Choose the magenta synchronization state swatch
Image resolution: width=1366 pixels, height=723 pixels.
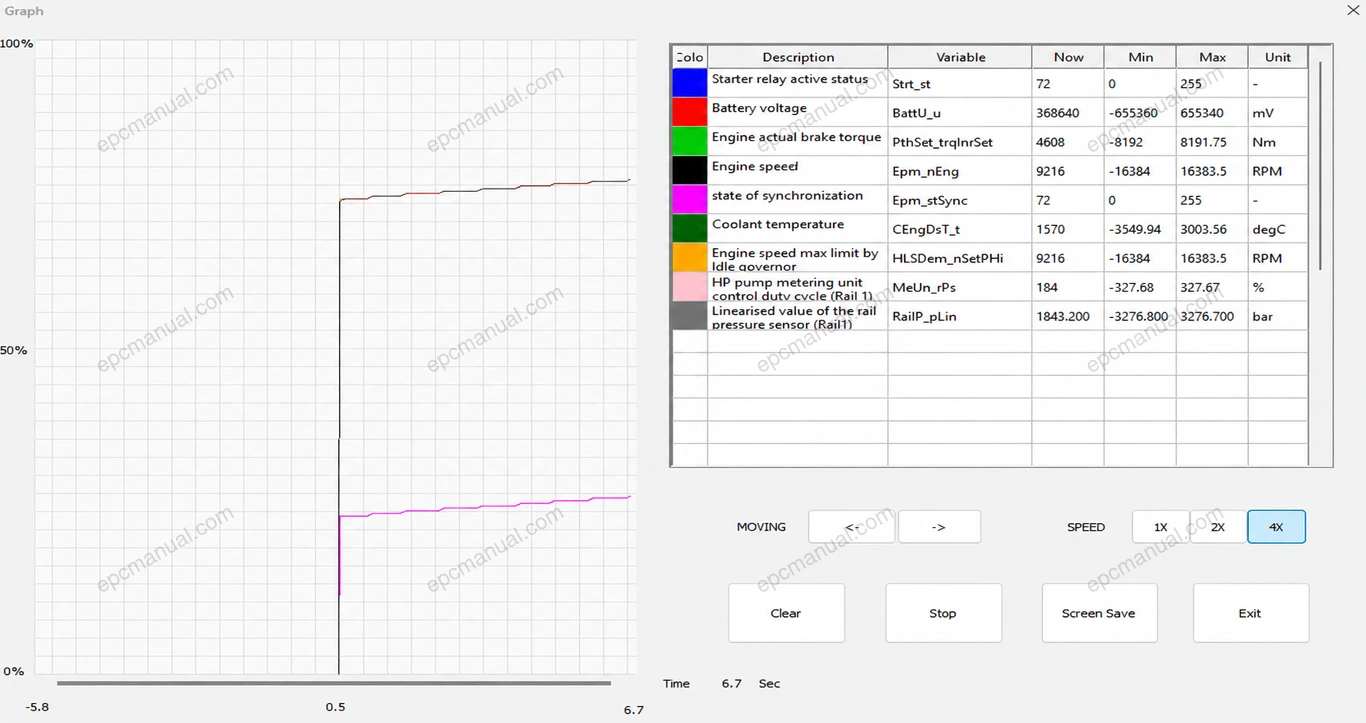click(x=690, y=199)
